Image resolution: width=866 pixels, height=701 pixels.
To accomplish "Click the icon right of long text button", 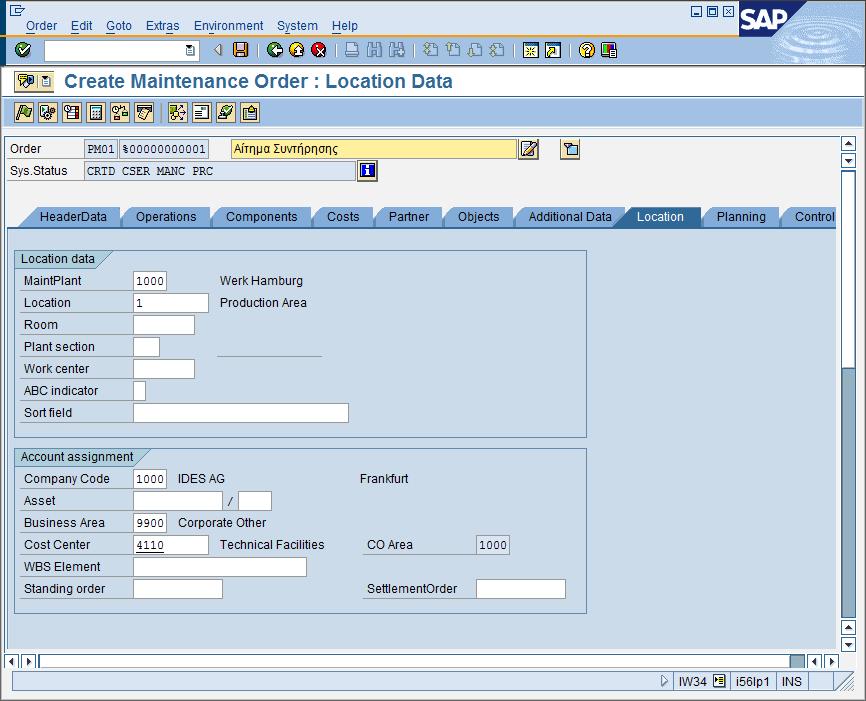I will [570, 149].
